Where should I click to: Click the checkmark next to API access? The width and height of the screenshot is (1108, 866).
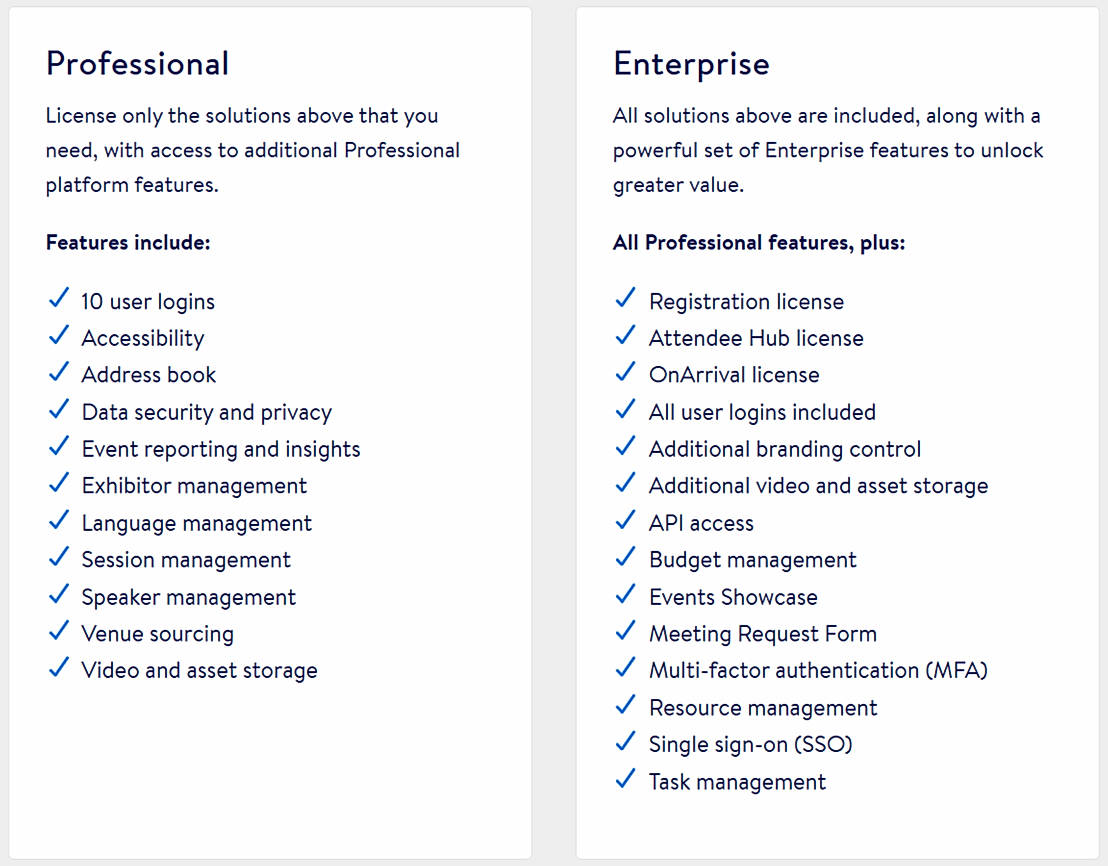click(x=625, y=520)
